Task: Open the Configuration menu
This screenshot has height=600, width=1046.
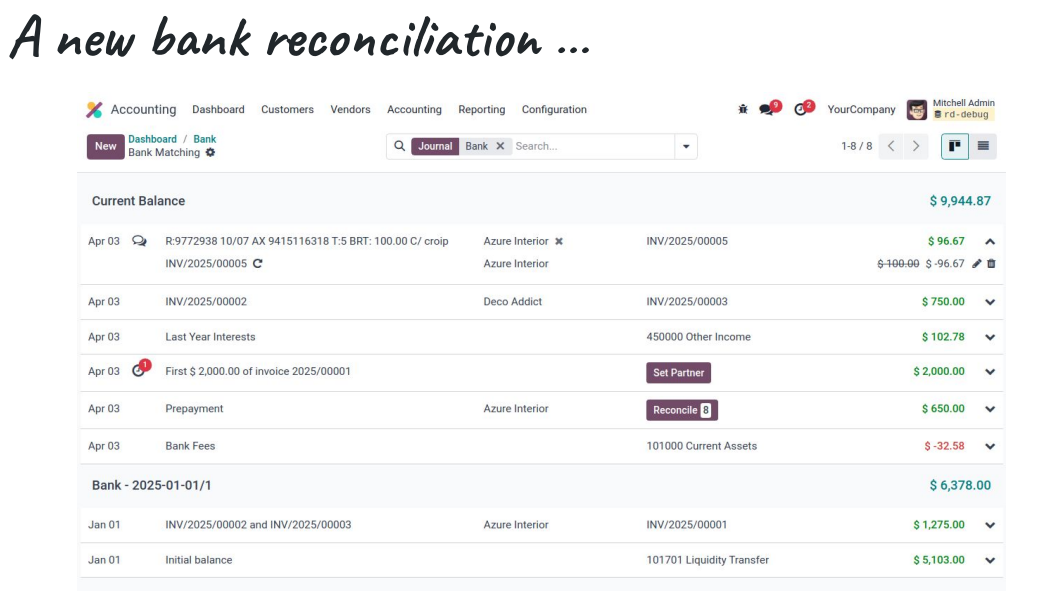Action: [554, 110]
